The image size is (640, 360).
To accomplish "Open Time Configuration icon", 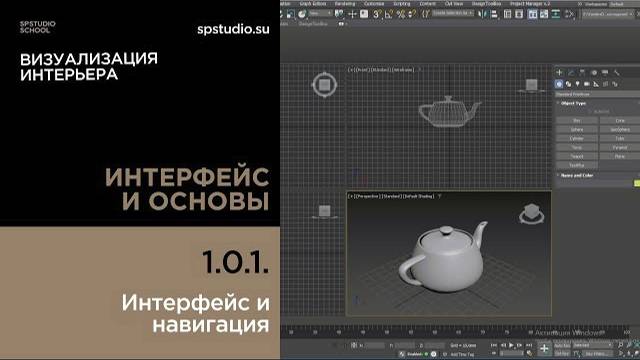I will [x=529, y=353].
